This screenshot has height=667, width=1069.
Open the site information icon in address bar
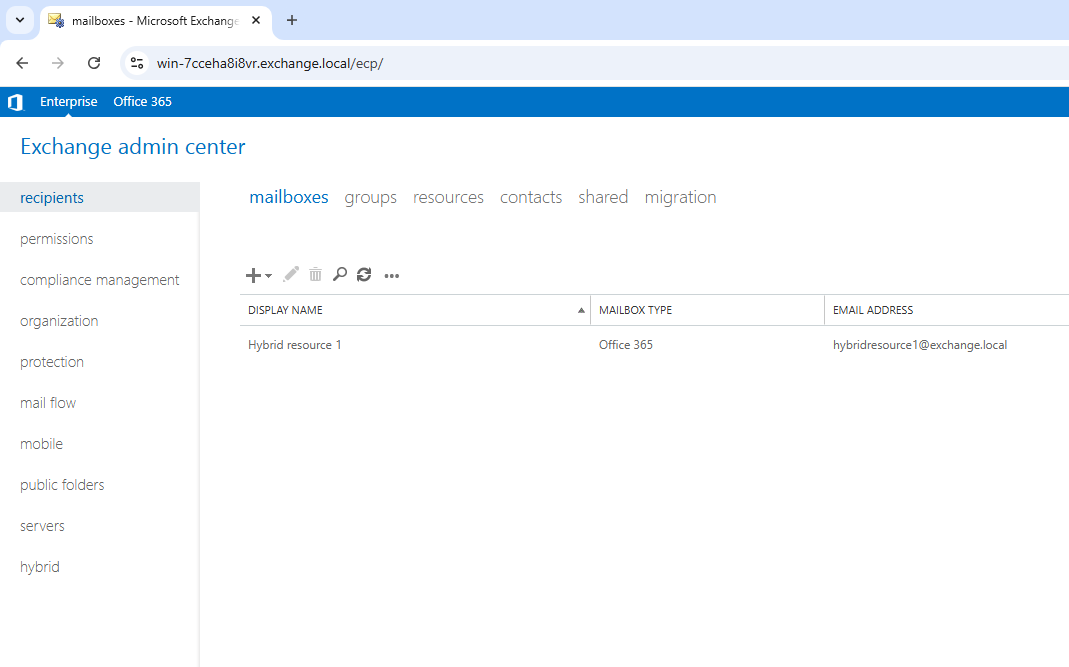point(137,63)
